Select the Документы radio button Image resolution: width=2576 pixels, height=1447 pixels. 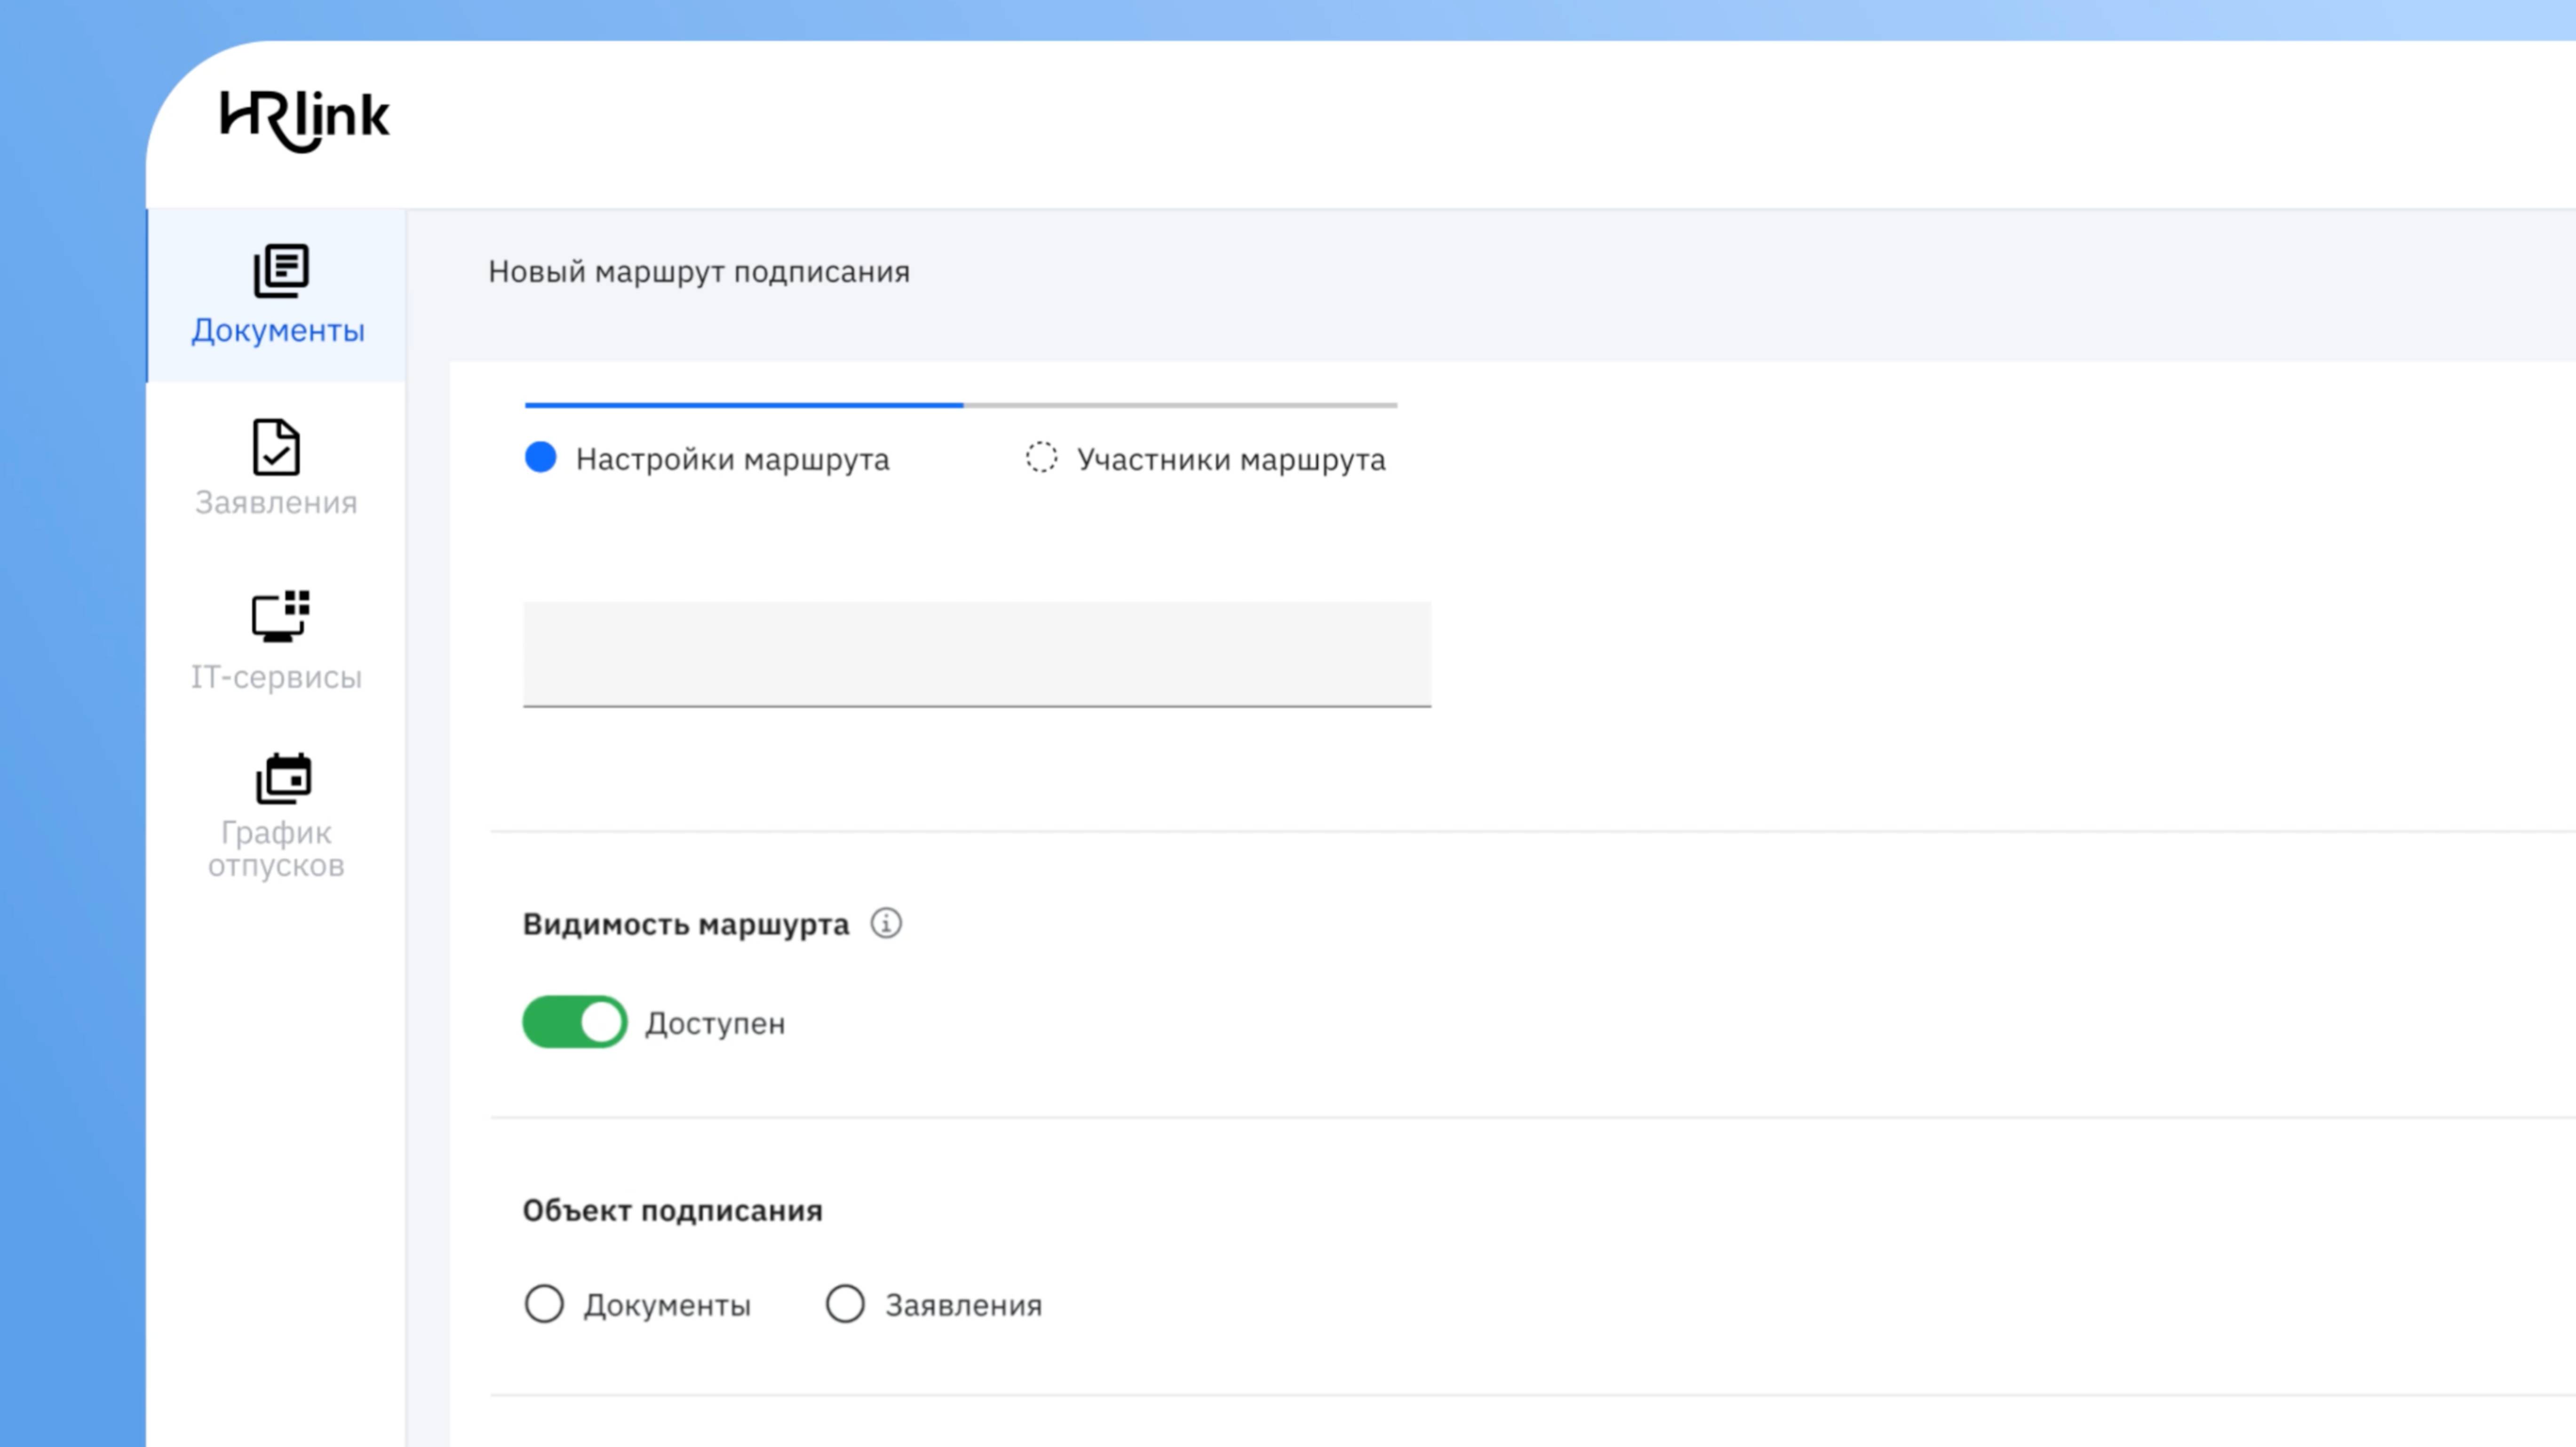tap(544, 1304)
